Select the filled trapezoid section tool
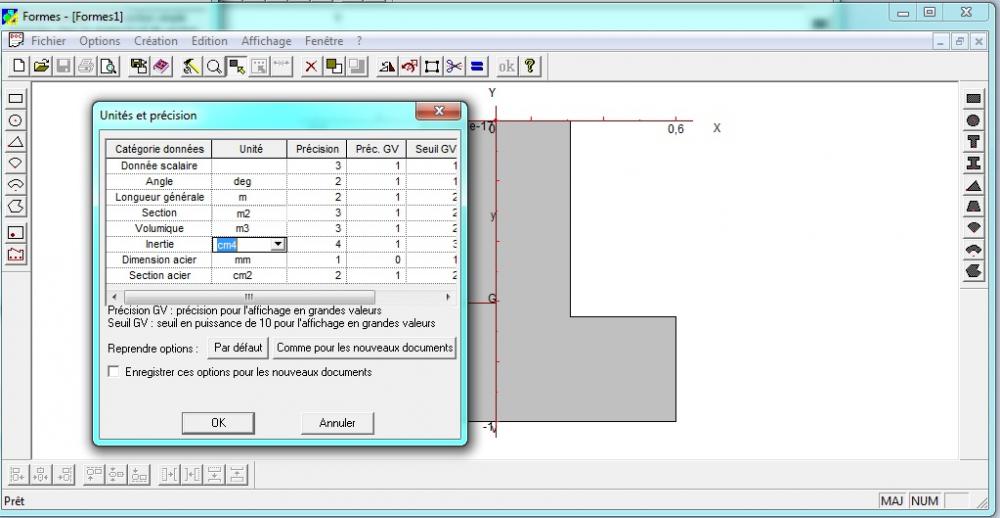This screenshot has width=1000, height=518. tap(973, 207)
